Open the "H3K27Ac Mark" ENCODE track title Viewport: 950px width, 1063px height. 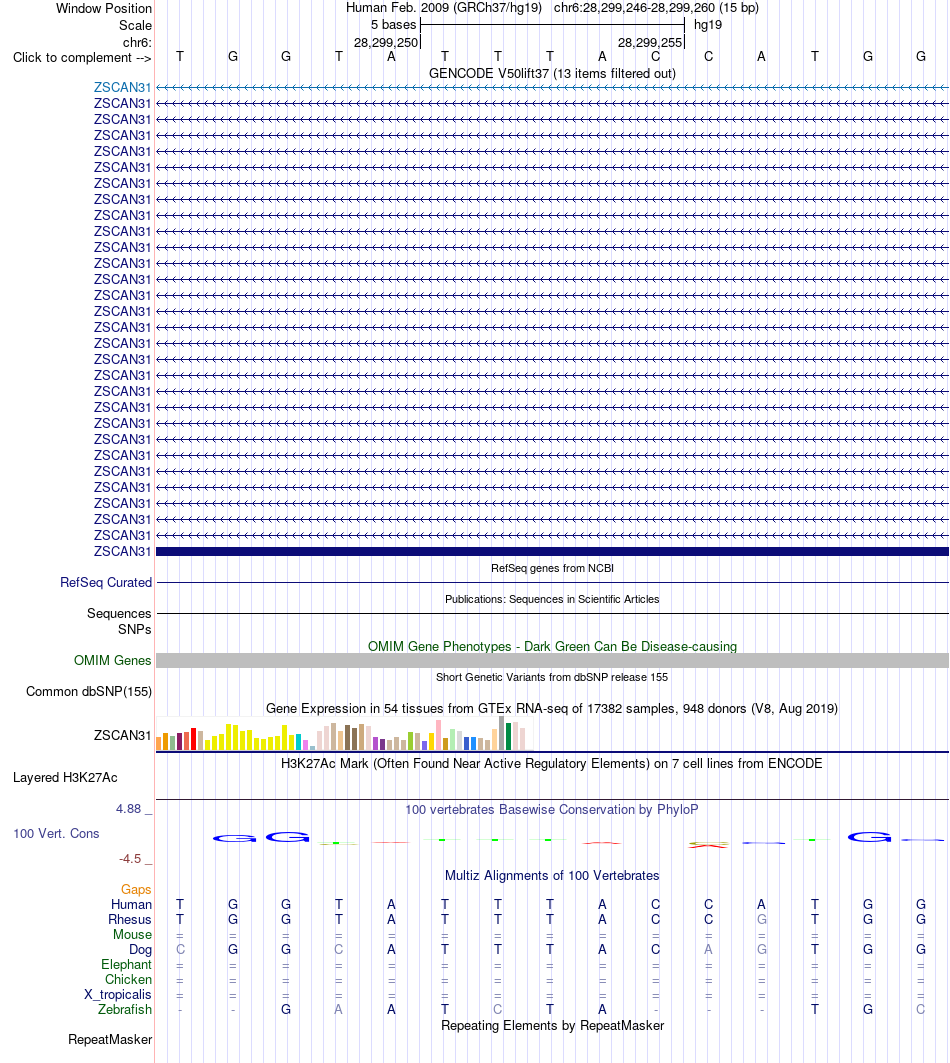coord(552,764)
